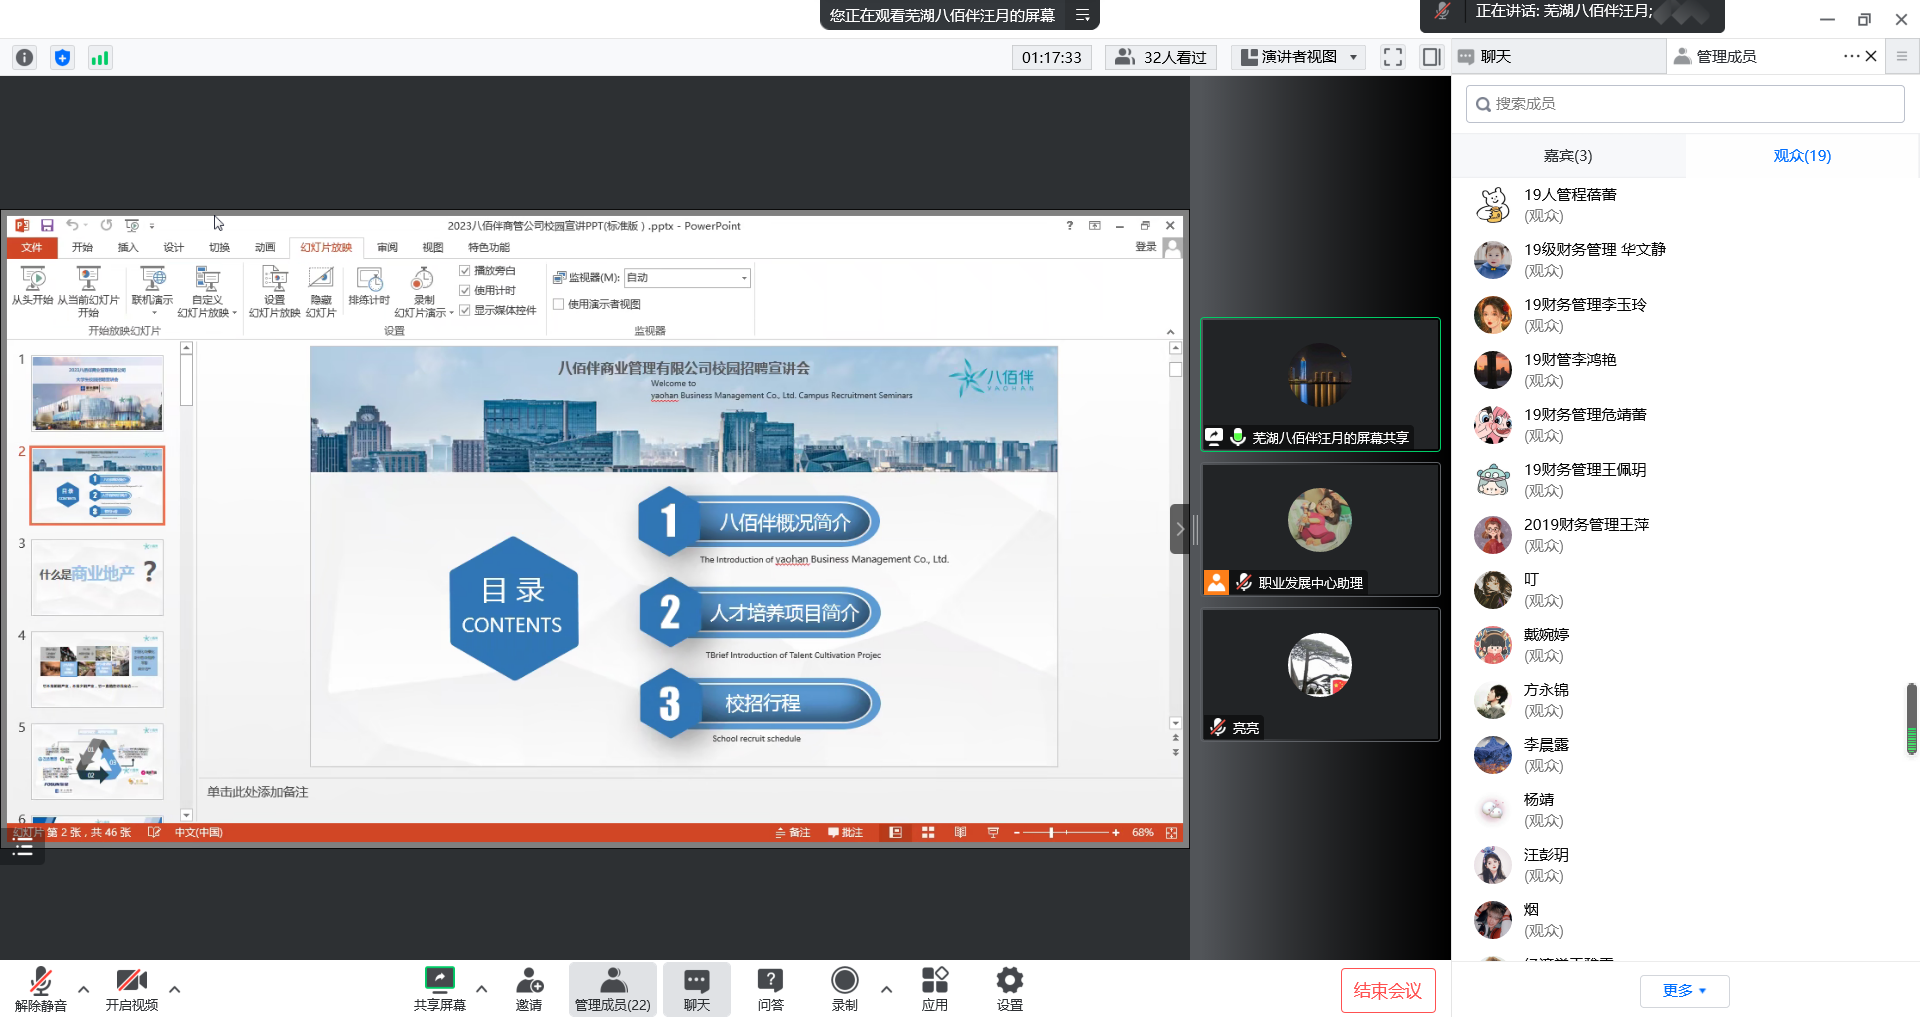Switch to the guests (嘉宾) tab
Image resolution: width=1920 pixels, height=1017 pixels.
click(x=1567, y=156)
